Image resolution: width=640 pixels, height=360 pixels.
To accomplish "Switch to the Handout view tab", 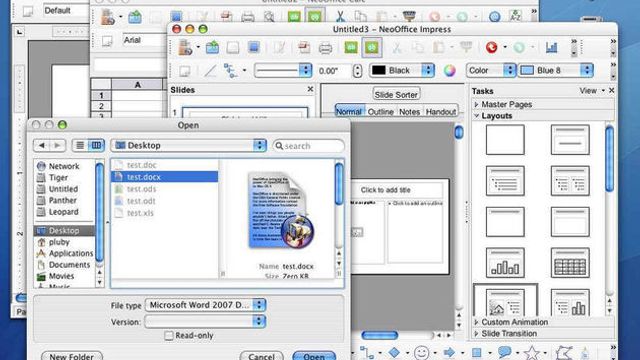I will click(441, 111).
